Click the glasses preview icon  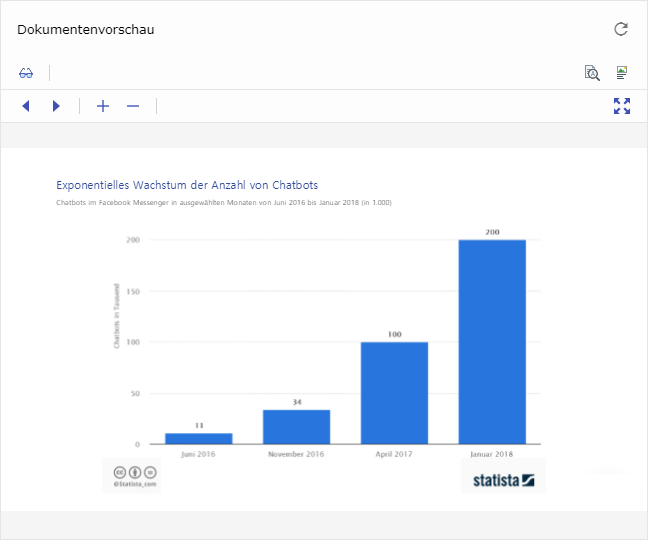[26, 73]
